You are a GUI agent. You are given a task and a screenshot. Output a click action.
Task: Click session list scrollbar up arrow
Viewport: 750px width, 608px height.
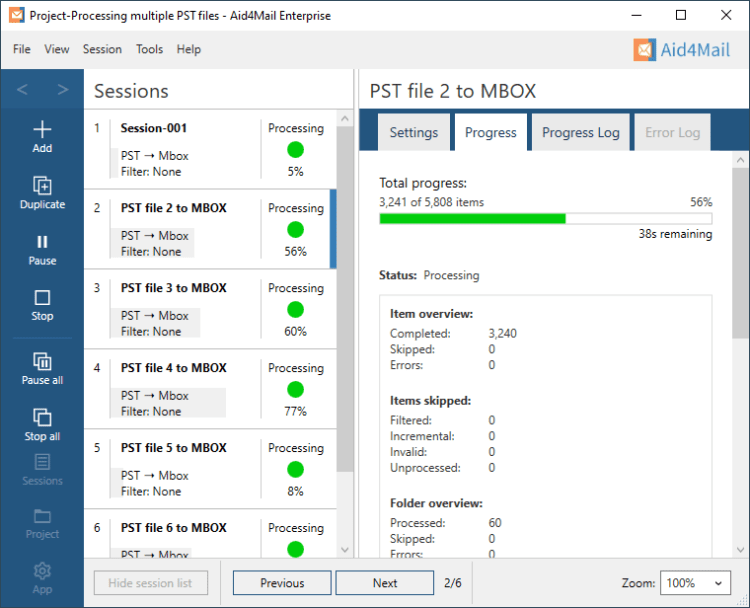(x=345, y=119)
